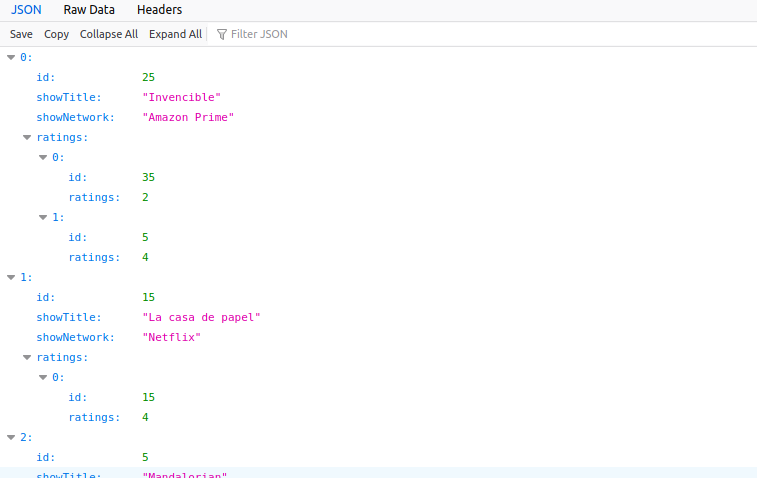Viewport: 757px width, 478px height.
Task: Select the "La casa de papel" value
Action: click(x=201, y=318)
